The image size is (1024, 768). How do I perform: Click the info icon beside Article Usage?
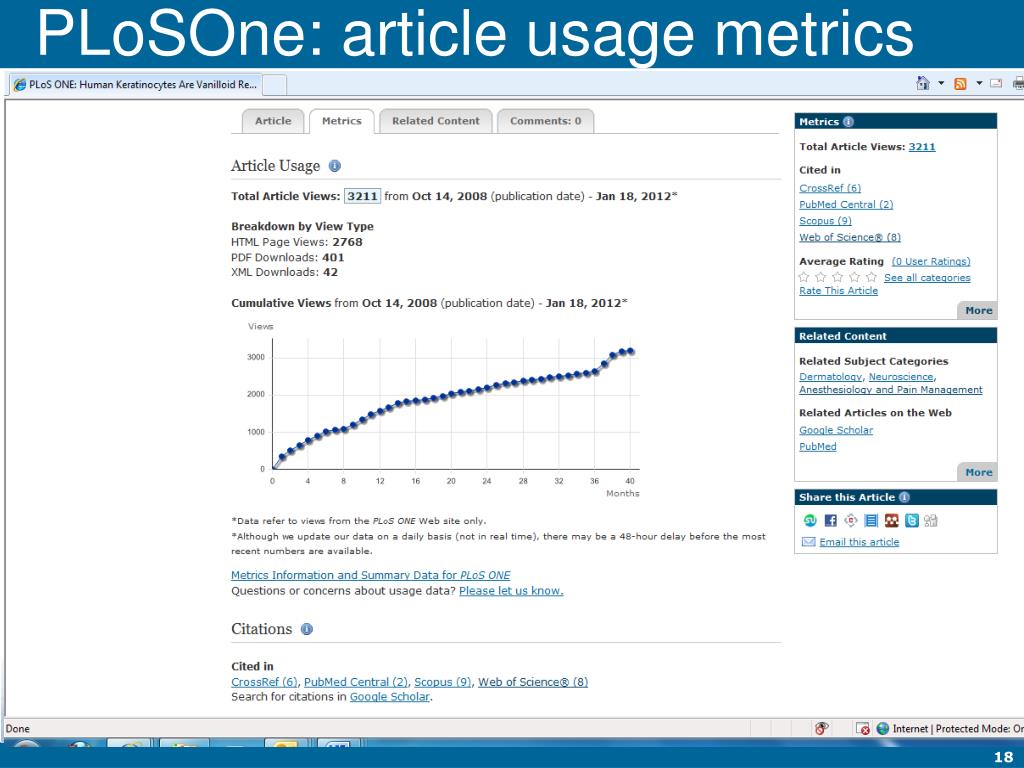pyautogui.click(x=334, y=166)
